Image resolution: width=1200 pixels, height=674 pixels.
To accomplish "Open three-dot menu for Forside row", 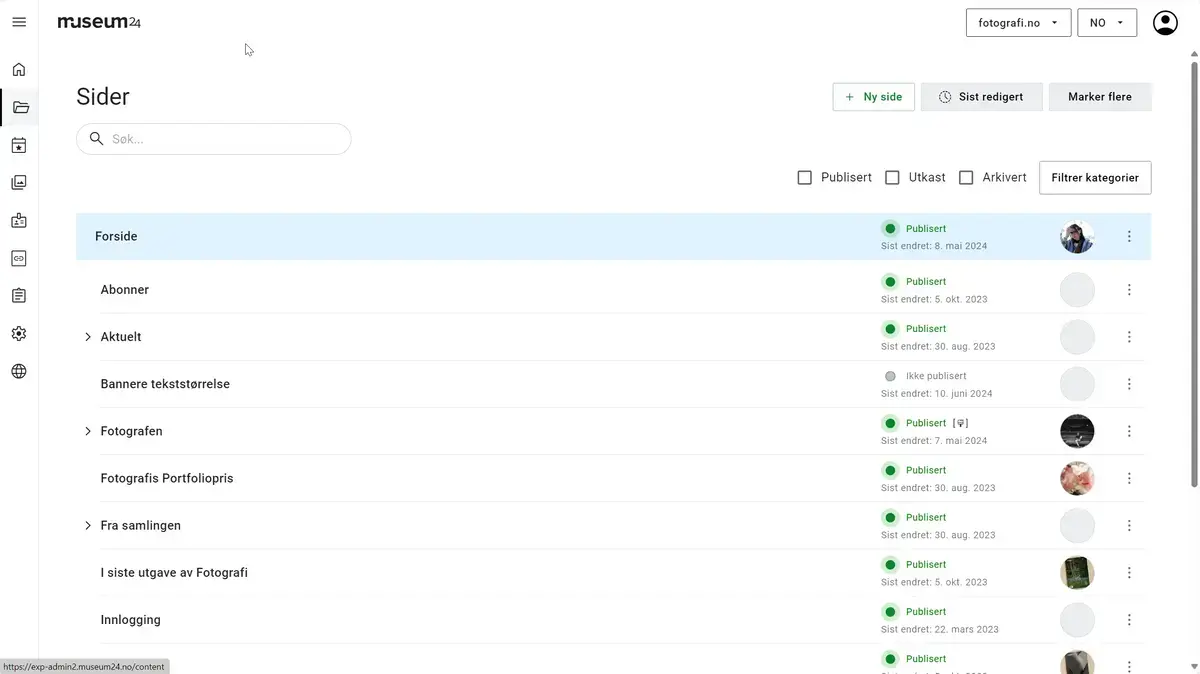I will tap(1129, 237).
